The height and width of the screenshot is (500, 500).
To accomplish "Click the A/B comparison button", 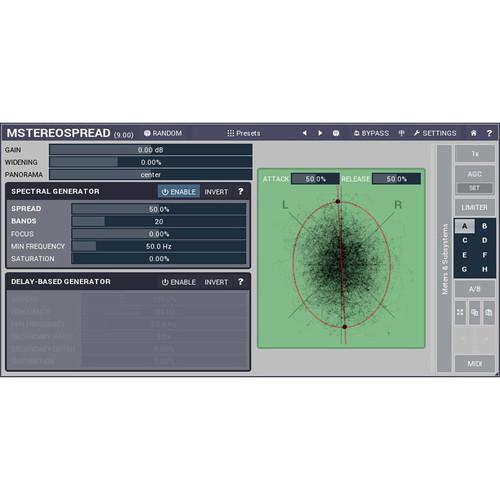I will coord(475,289).
